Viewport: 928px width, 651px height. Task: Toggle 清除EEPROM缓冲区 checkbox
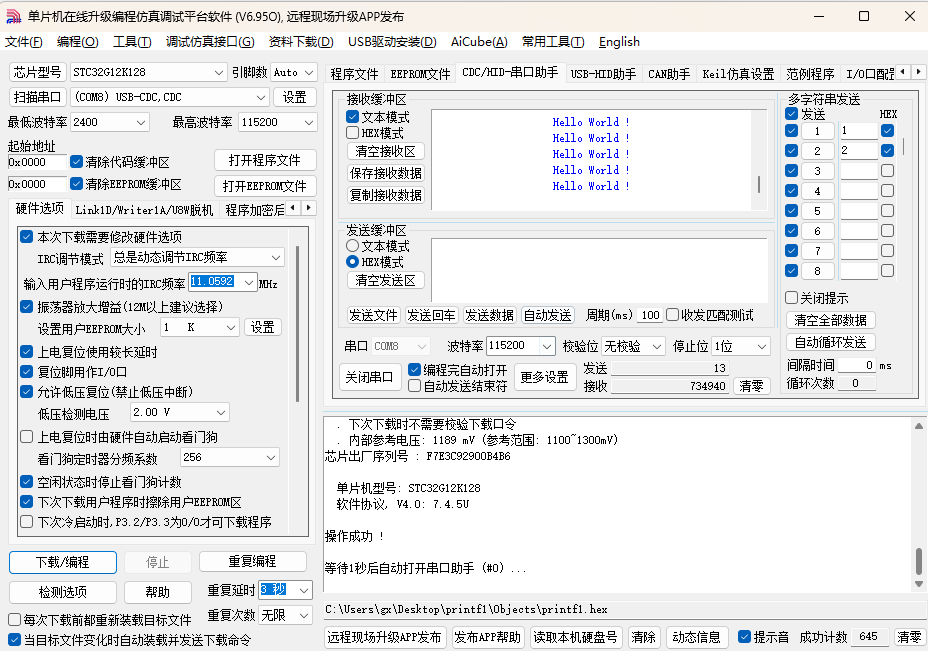[76, 184]
